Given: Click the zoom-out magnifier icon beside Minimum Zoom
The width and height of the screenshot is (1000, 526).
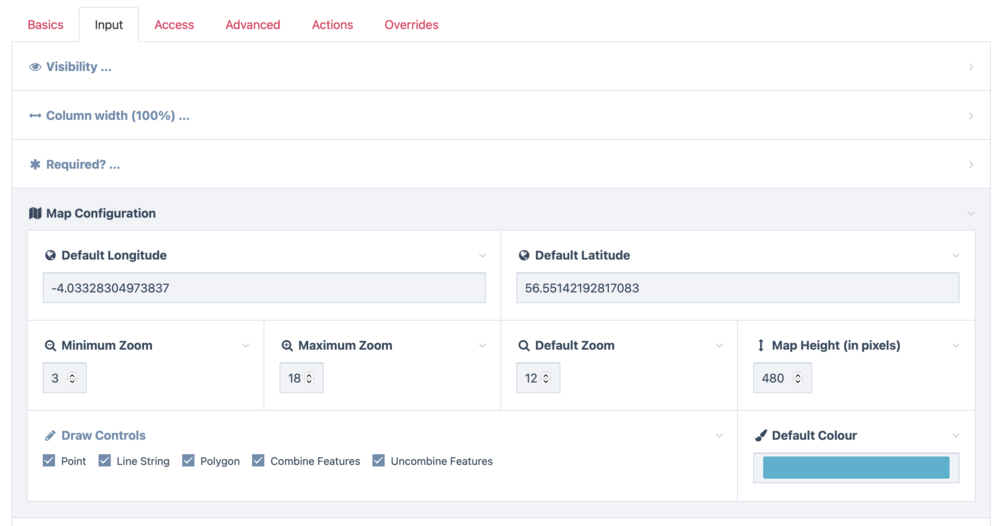Looking at the screenshot, I should pyautogui.click(x=50, y=346).
